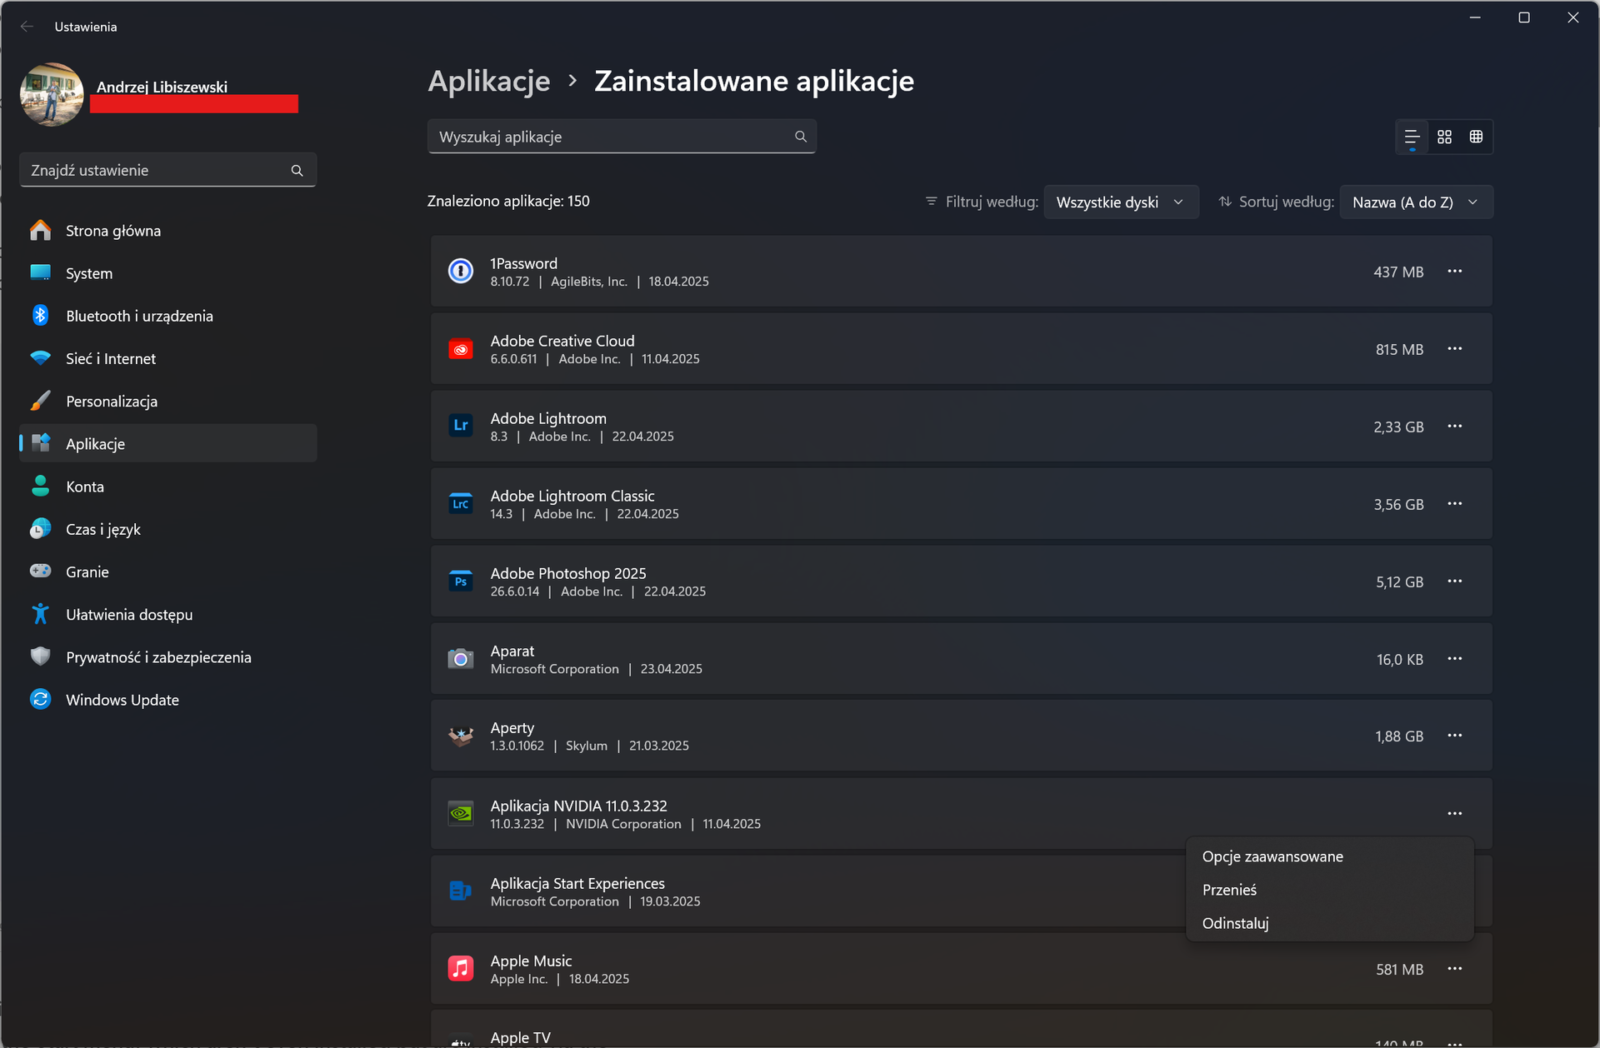The image size is (1600, 1048).
Task: Expand the Wszystkie dyski filter dropdown
Action: 1120,202
